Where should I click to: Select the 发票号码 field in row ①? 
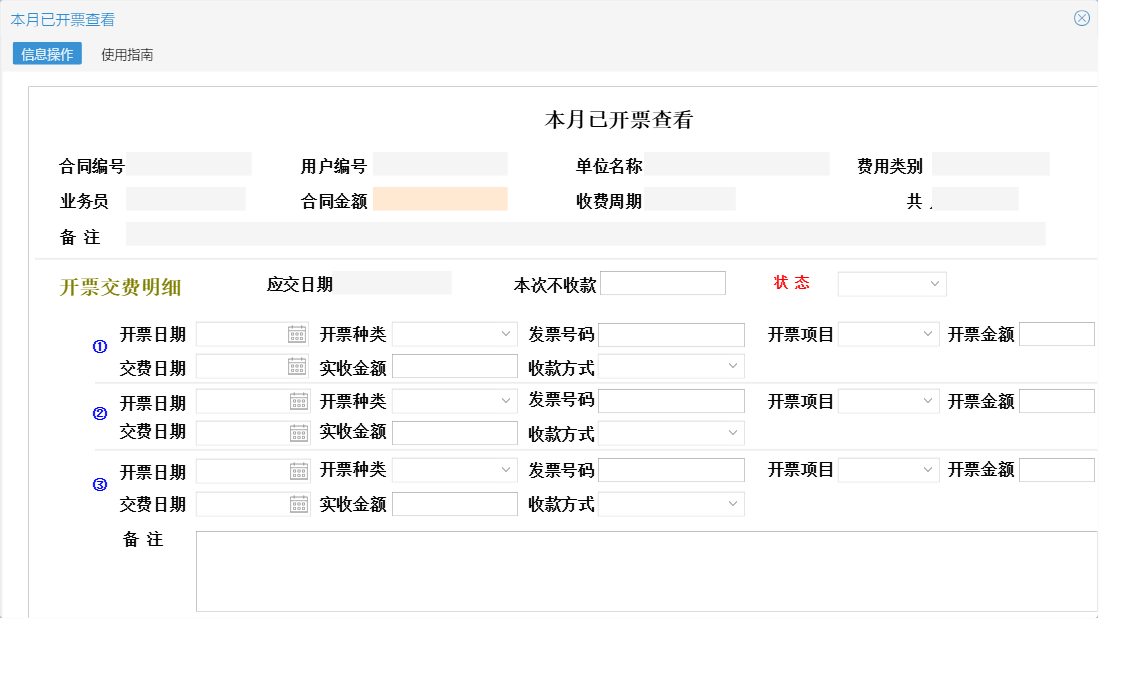tap(671, 334)
